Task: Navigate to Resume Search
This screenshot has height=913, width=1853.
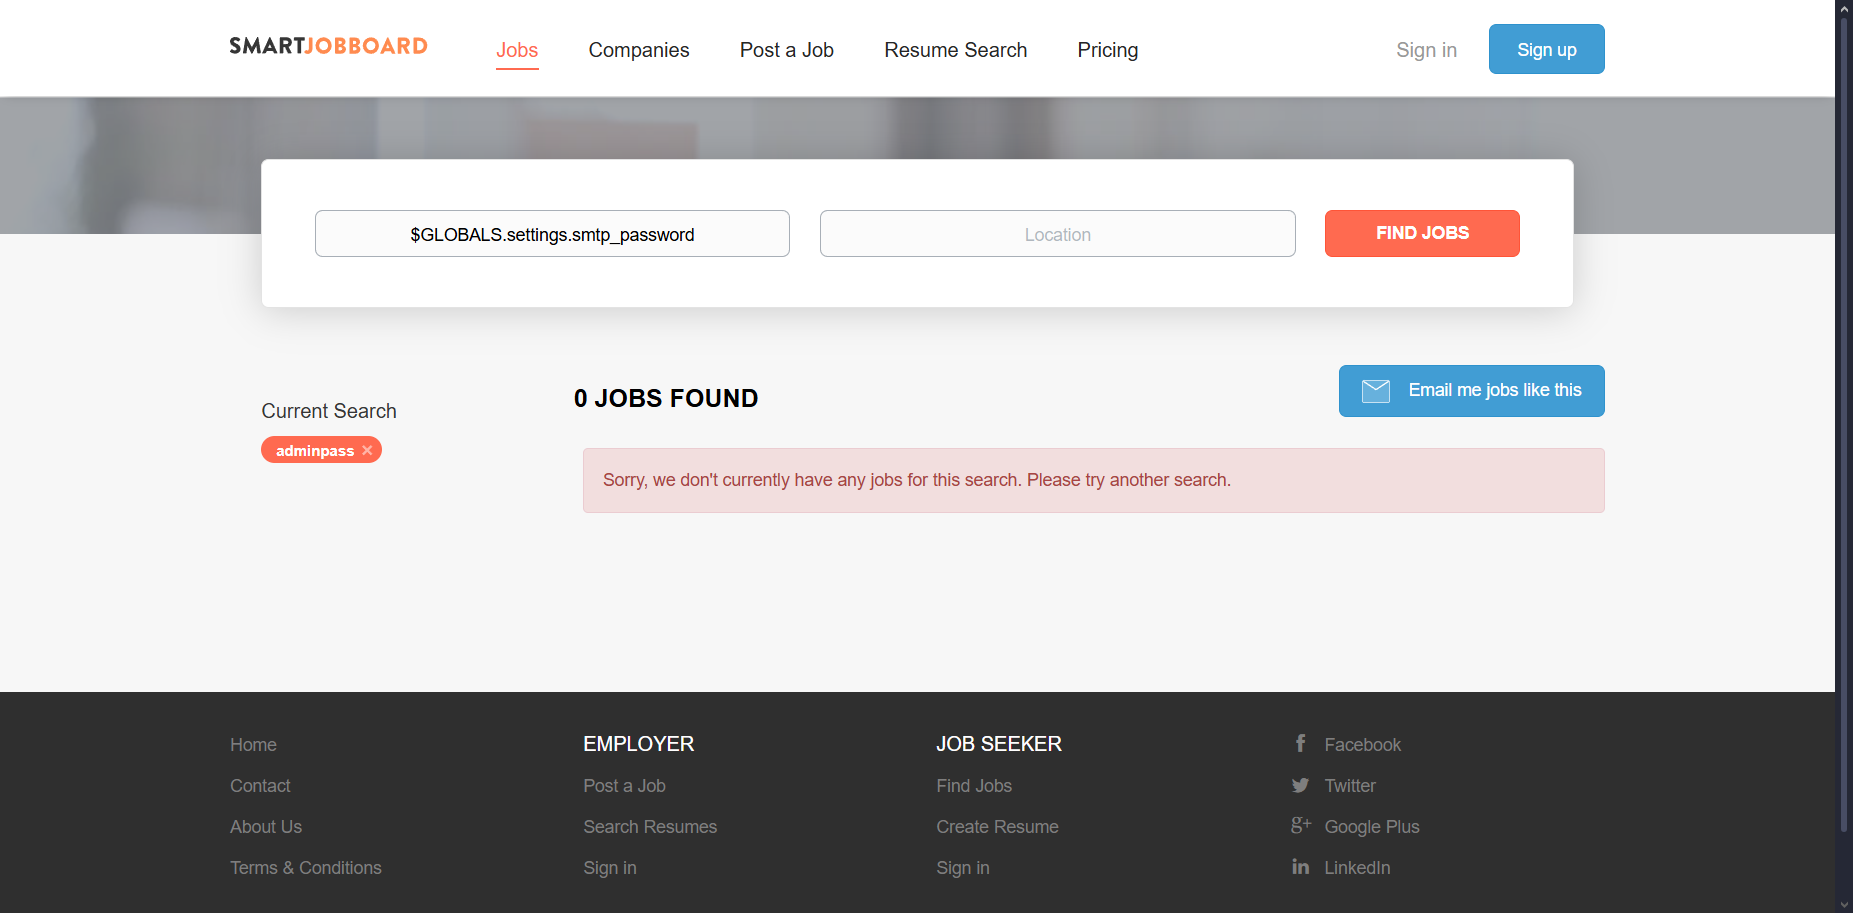Action: 955,50
